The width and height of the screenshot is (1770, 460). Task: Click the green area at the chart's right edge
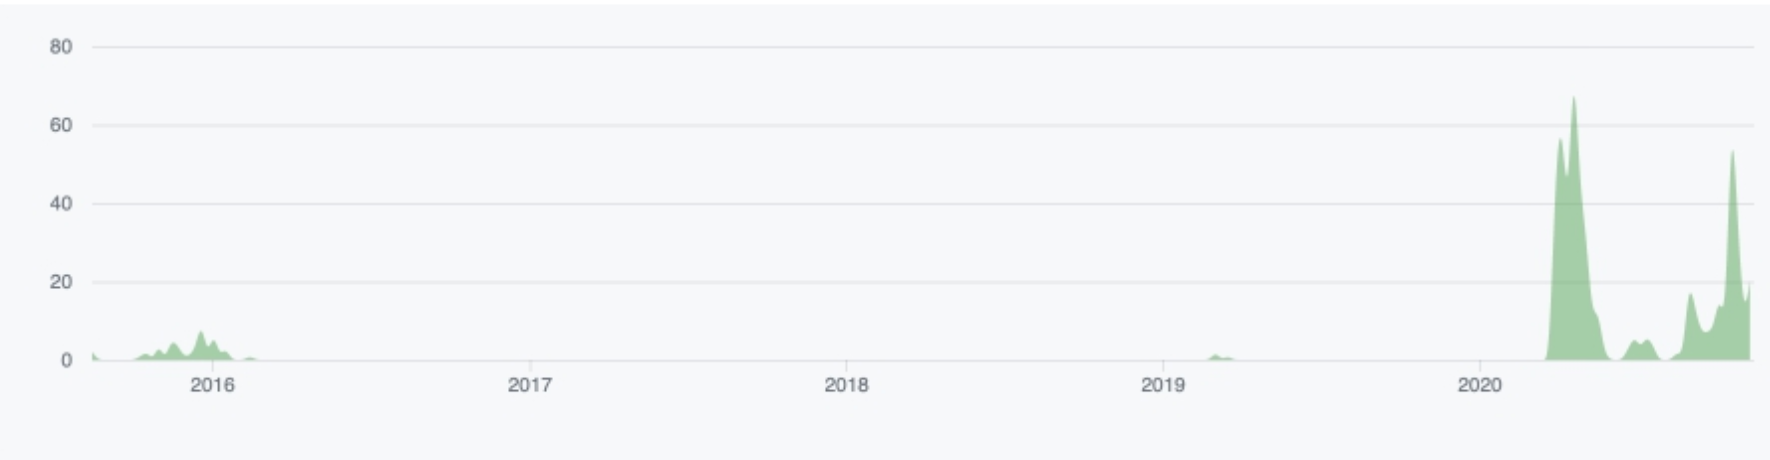click(1748, 325)
